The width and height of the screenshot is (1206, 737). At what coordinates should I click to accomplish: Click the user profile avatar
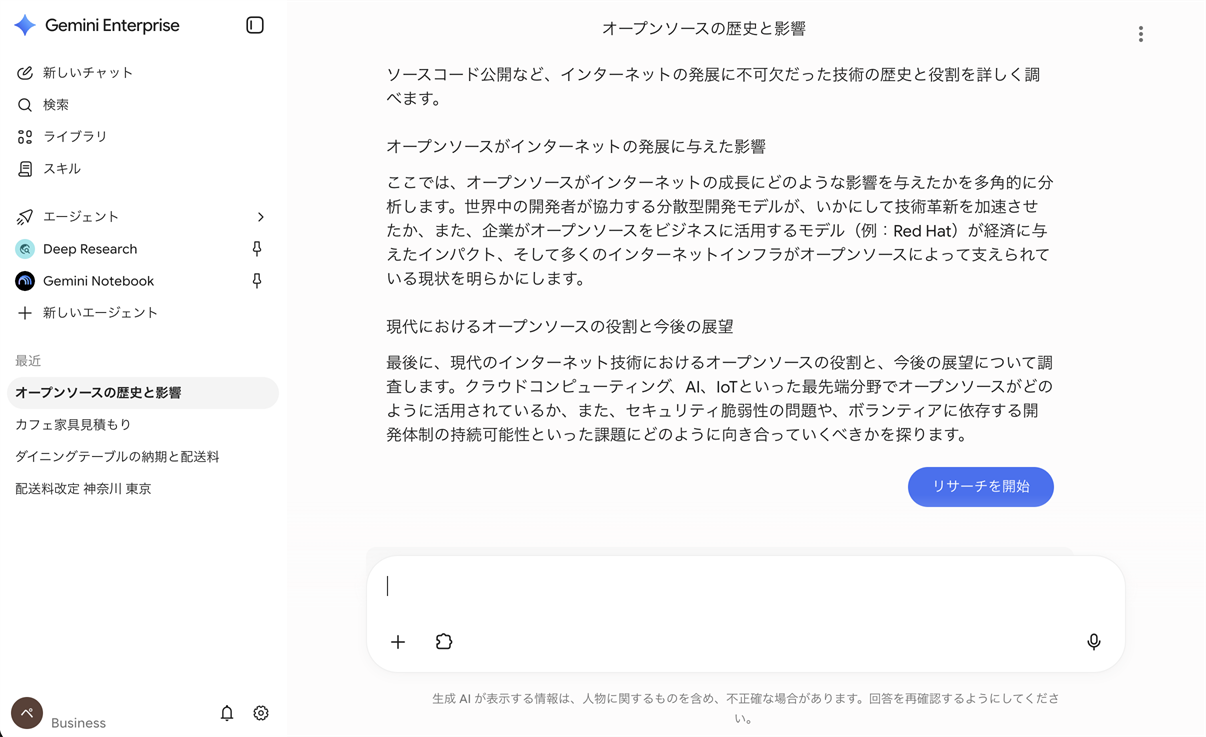[x=27, y=713]
